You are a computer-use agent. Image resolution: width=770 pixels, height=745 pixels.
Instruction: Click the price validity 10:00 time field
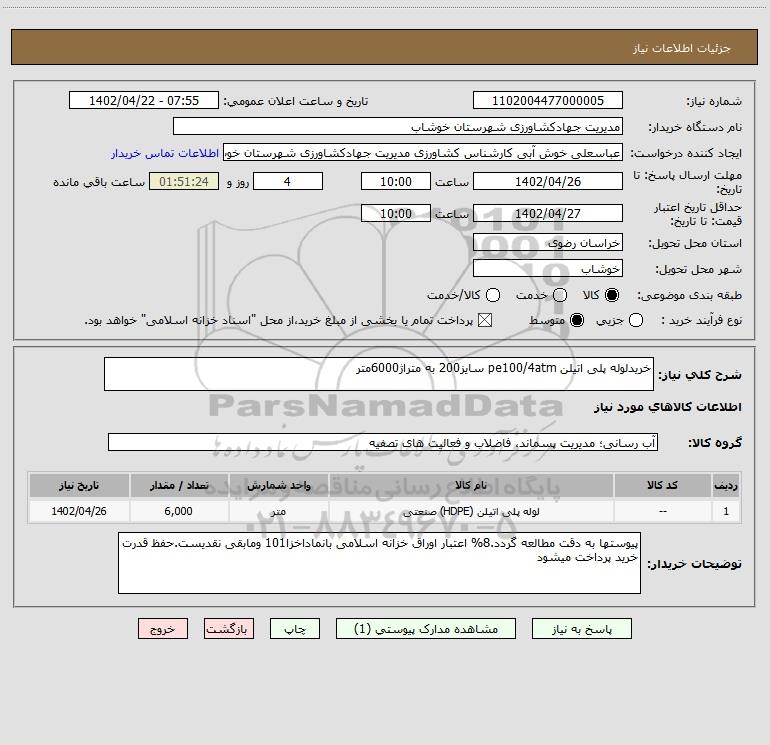click(x=396, y=213)
